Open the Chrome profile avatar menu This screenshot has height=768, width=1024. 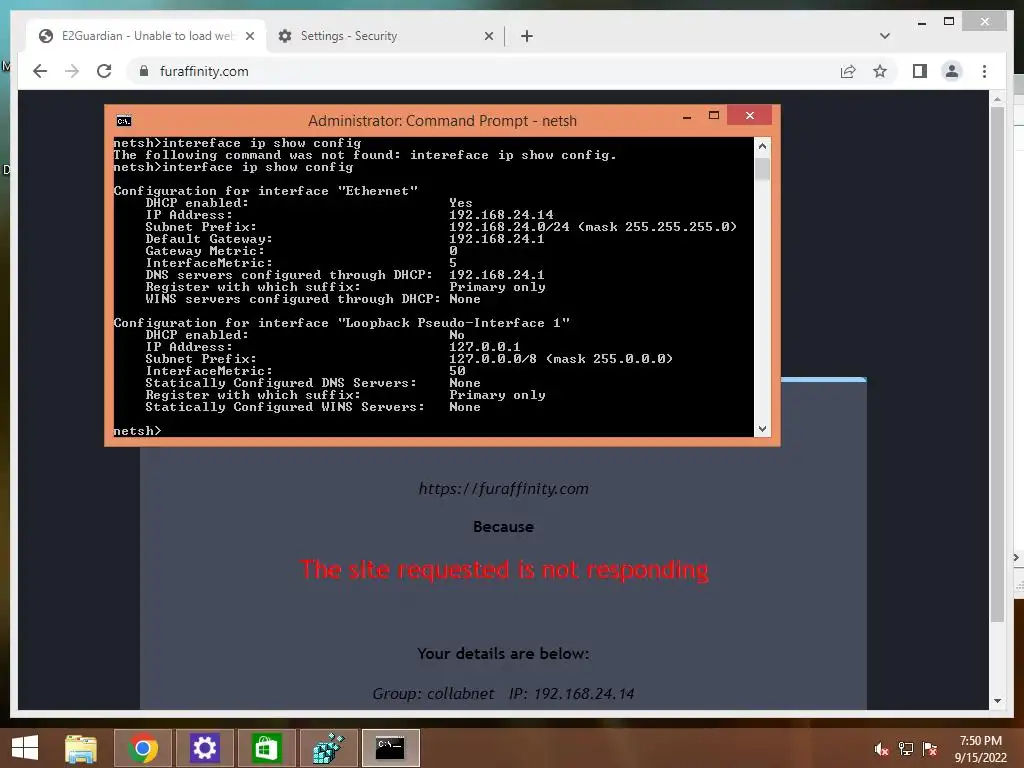(x=952, y=71)
